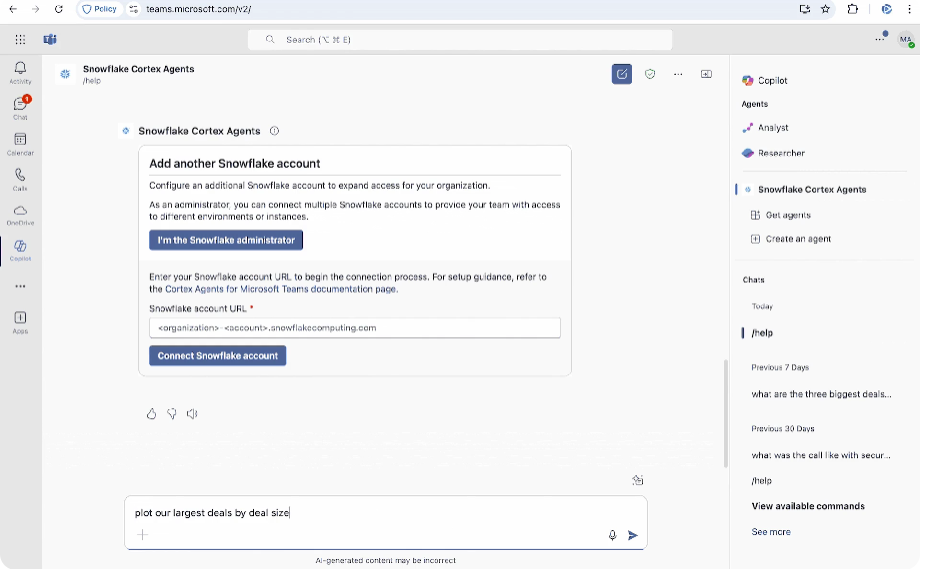Give the response a thumbs up
Viewport: 925px width, 569px height.
click(152, 414)
